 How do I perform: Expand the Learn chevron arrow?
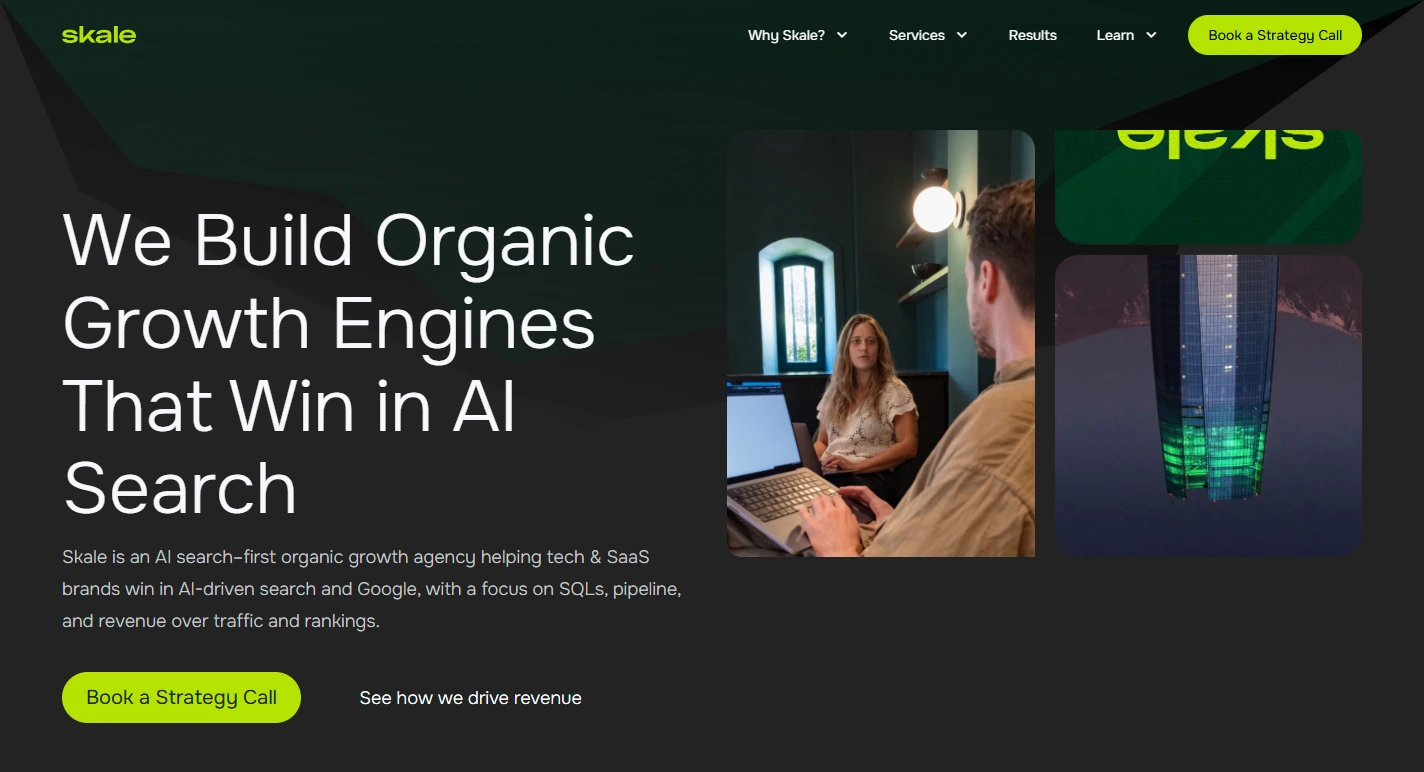(1151, 35)
